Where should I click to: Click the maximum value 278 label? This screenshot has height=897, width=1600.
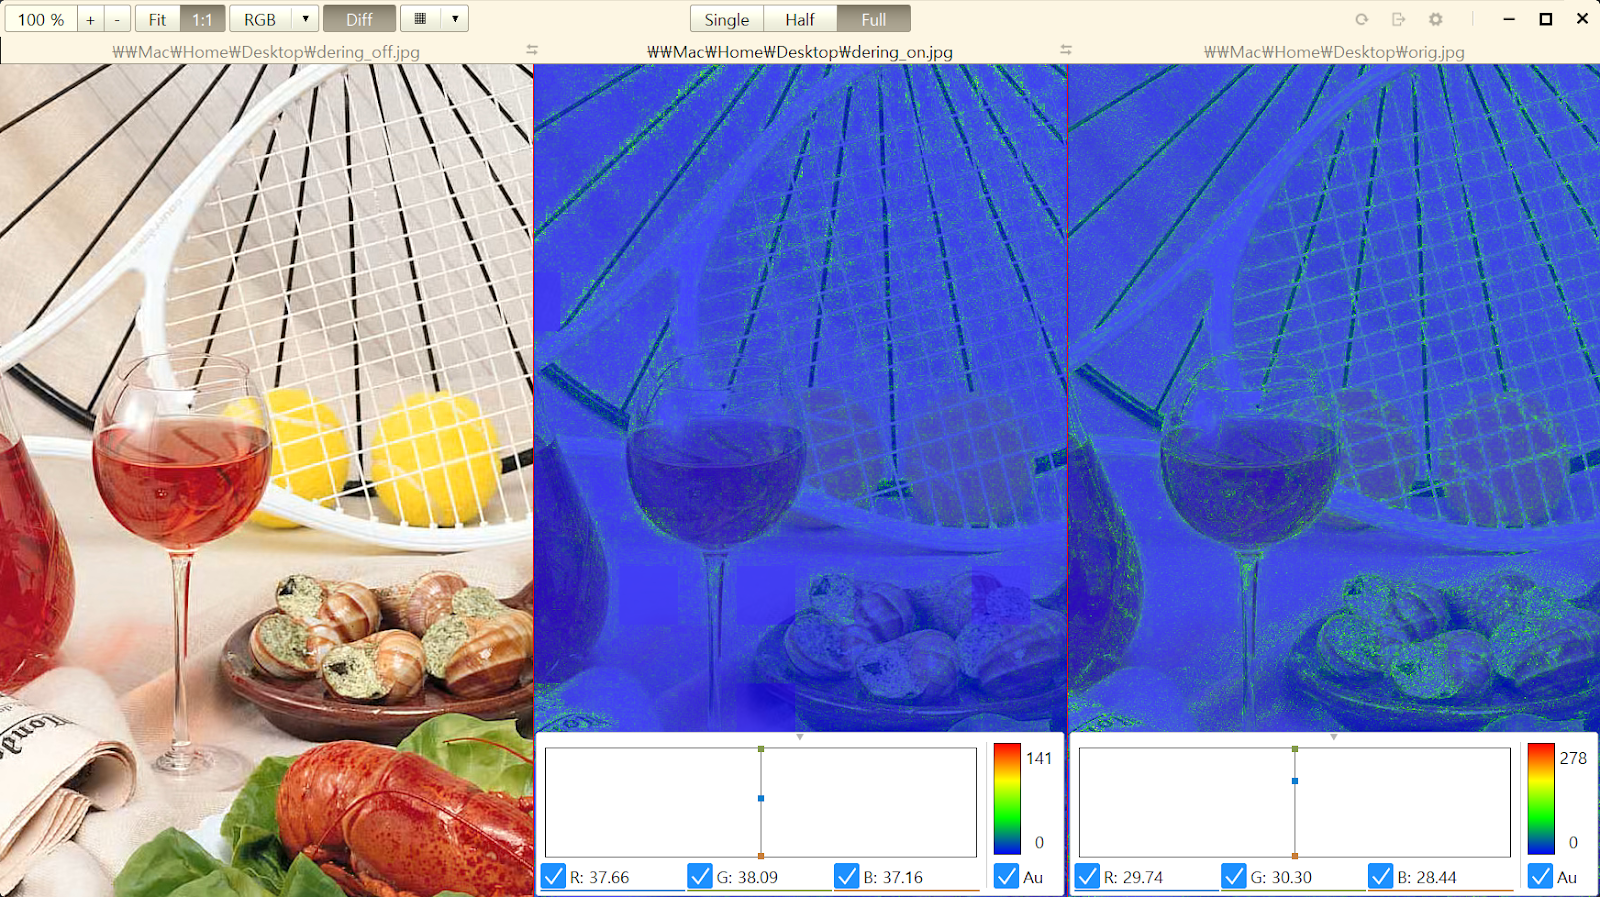coord(1573,758)
